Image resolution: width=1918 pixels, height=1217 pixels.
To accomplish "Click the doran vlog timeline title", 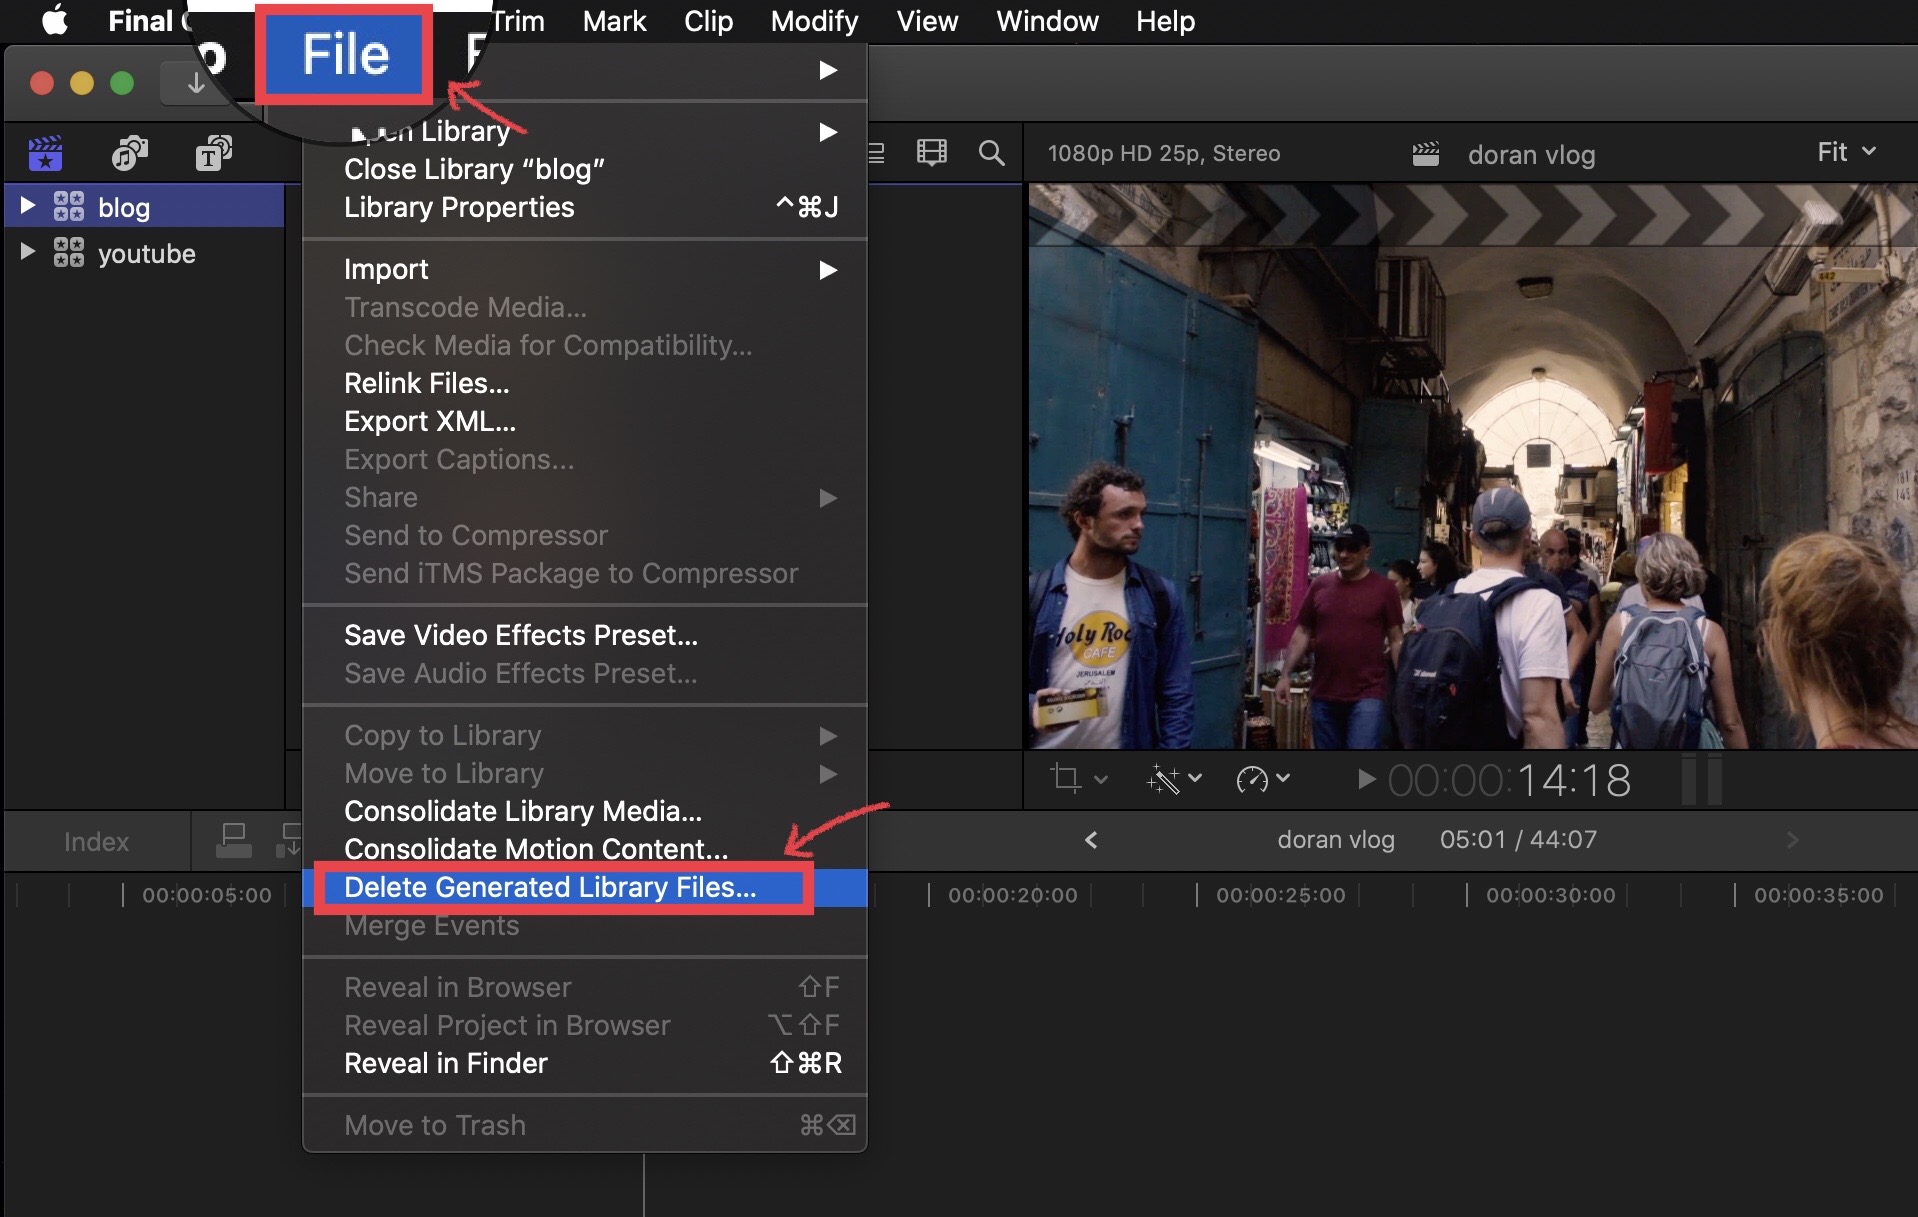I will click(1335, 839).
